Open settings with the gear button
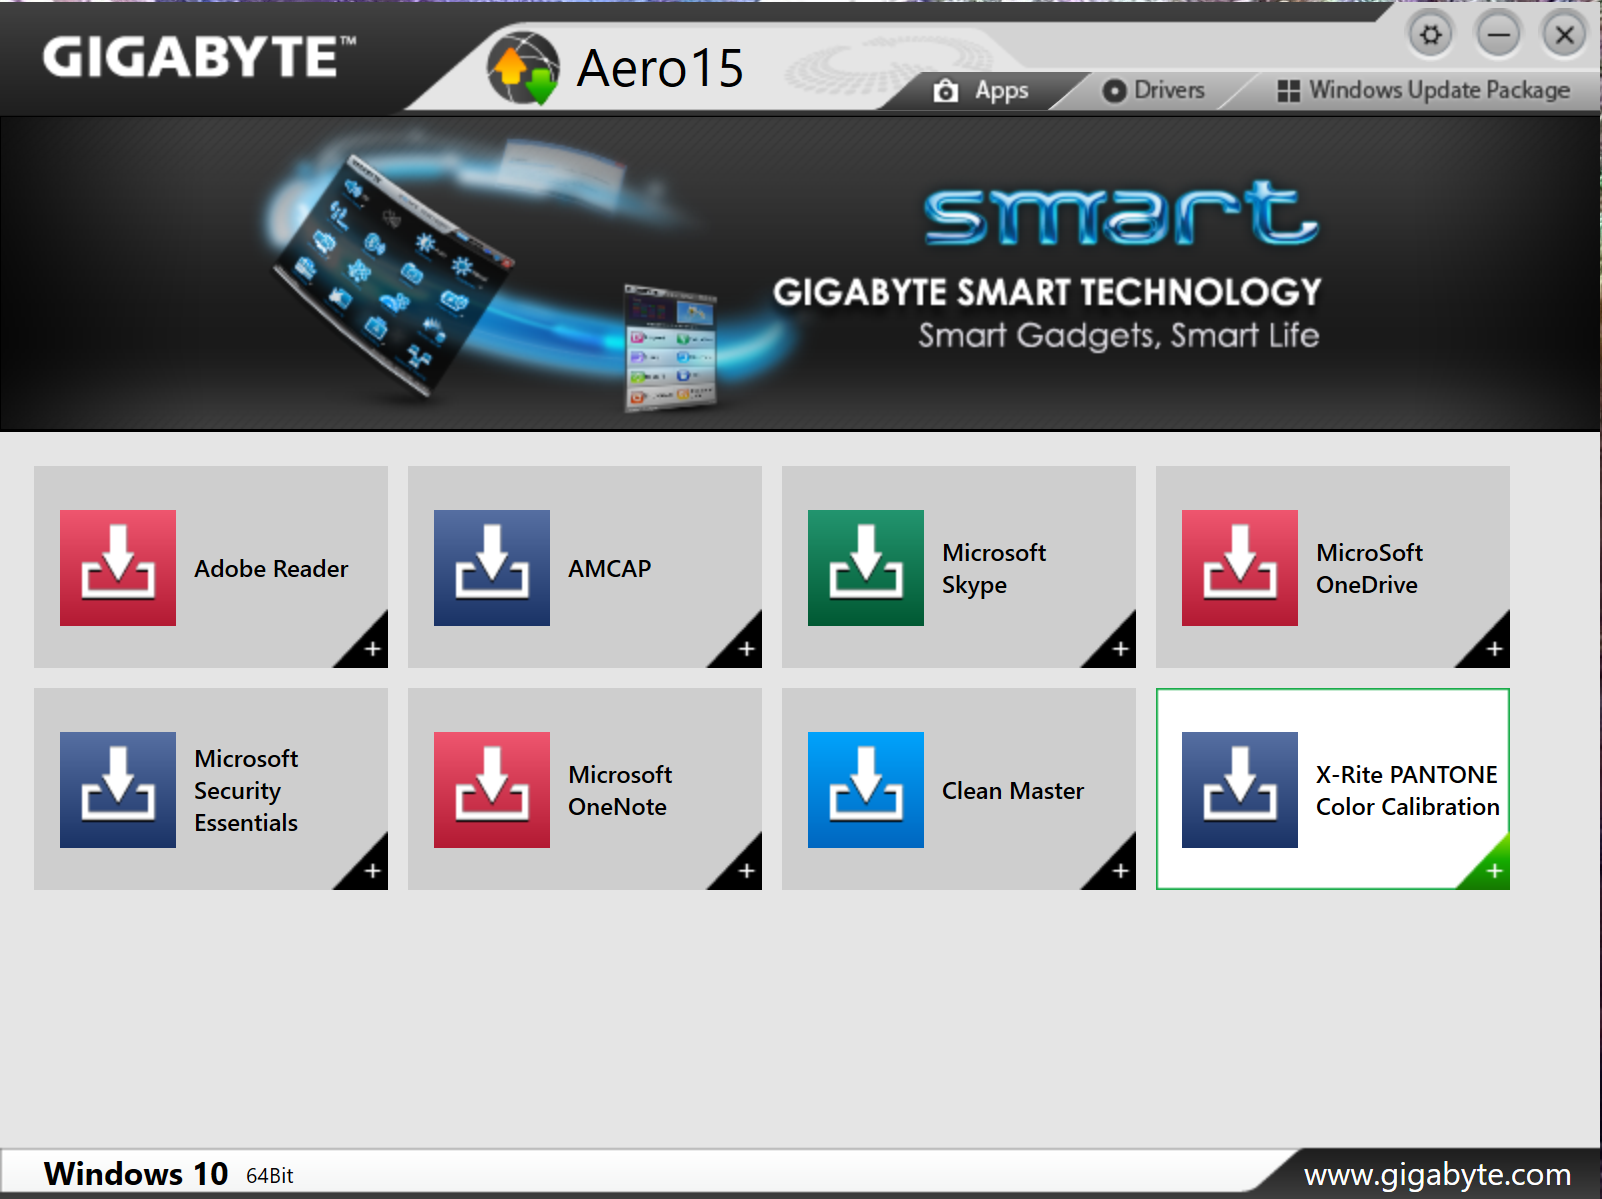 1431,35
